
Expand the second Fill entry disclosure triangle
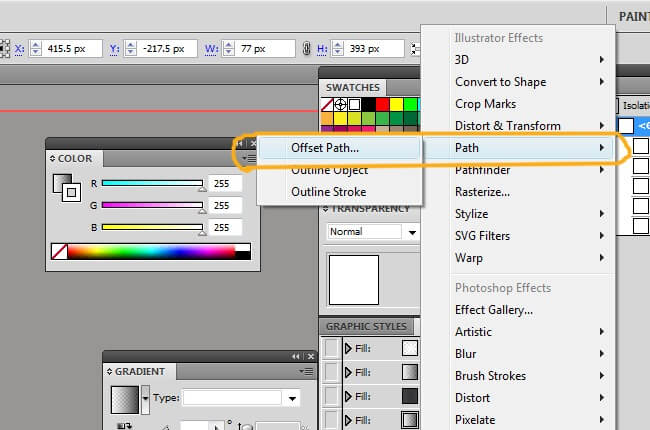coord(349,372)
